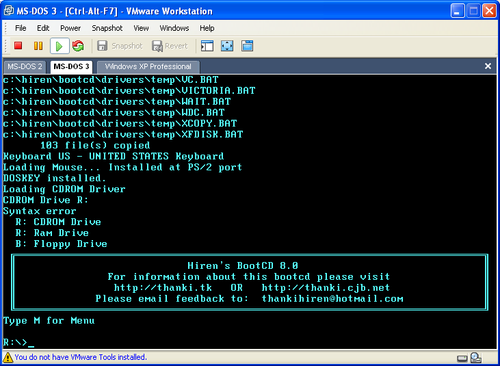Click thankihiren@hotmail.com email text
500x366 pixels.
[x=332, y=299]
